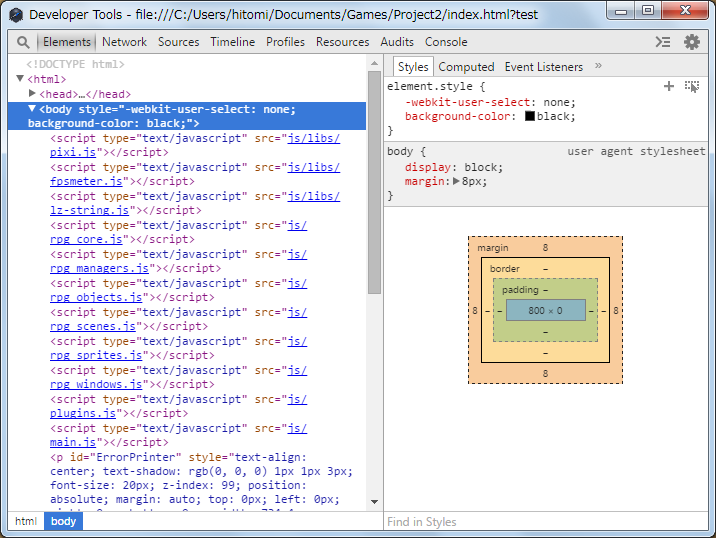The width and height of the screenshot is (716, 538).
Task: Go to the Timeline tab
Action: pos(232,42)
